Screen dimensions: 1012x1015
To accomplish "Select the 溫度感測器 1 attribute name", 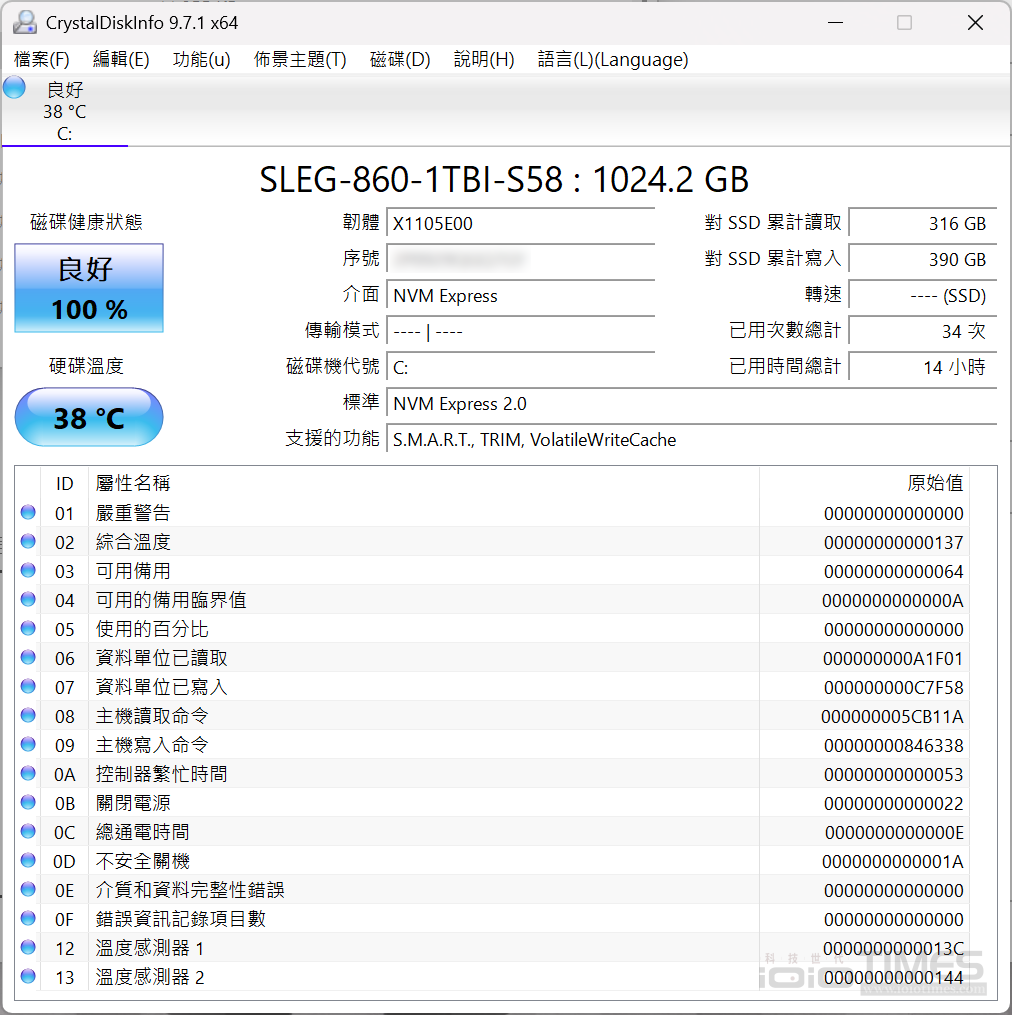I will pos(150,948).
